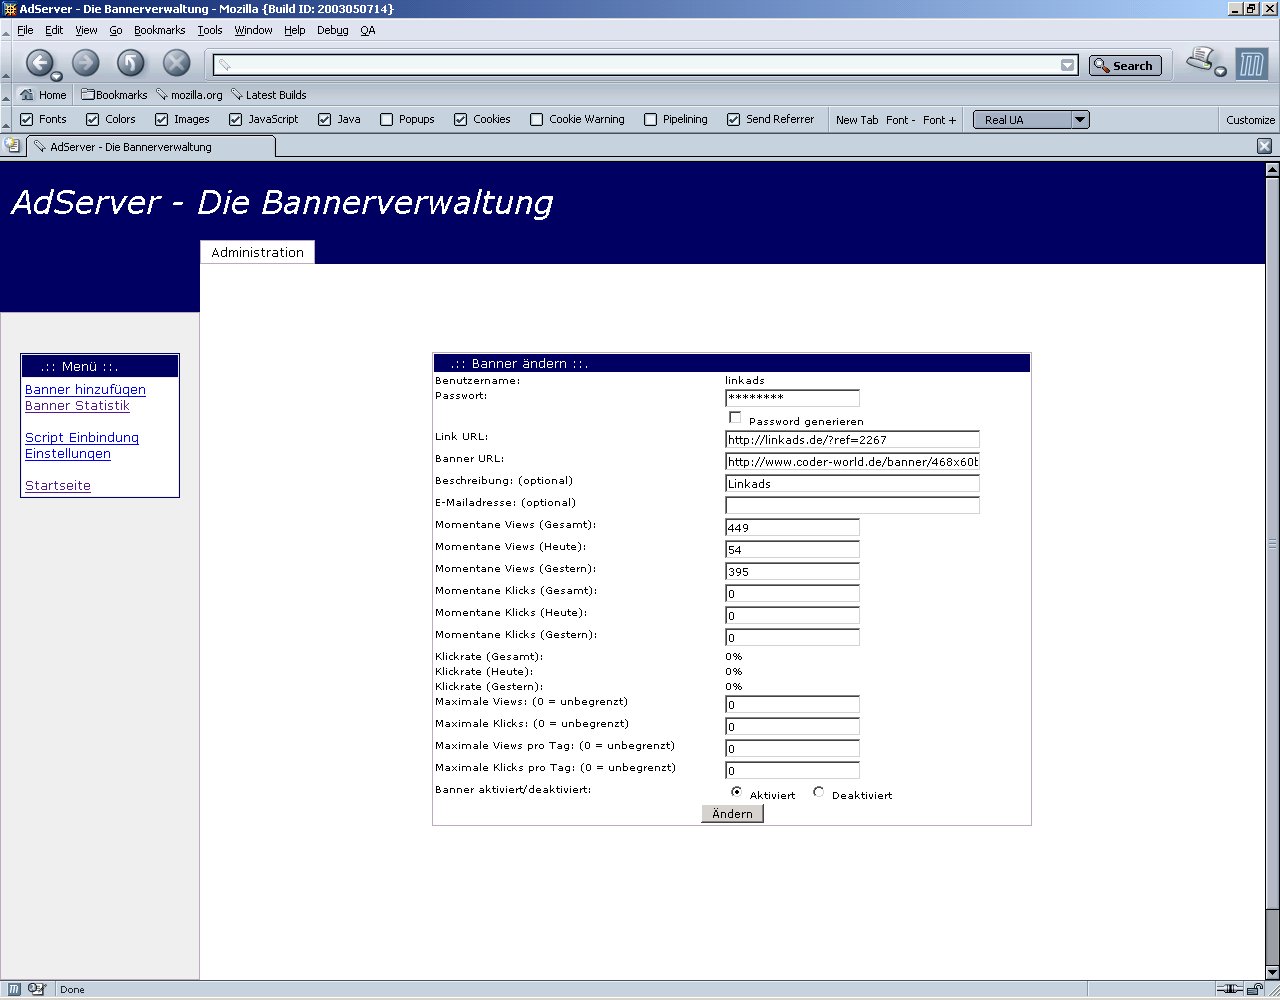The image size is (1280, 1000).
Task: Click Customize on the preferences toolbar
Action: click(x=1250, y=120)
